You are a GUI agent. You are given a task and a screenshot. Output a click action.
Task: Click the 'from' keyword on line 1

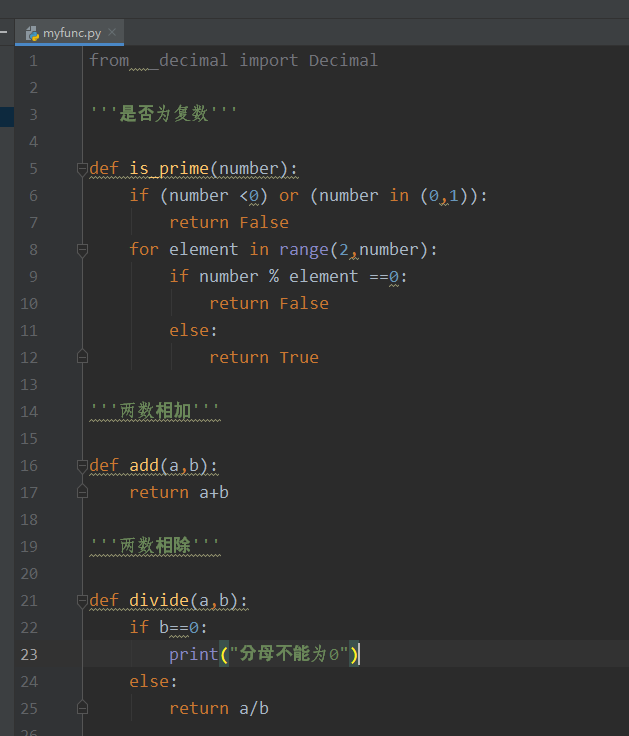pos(109,61)
